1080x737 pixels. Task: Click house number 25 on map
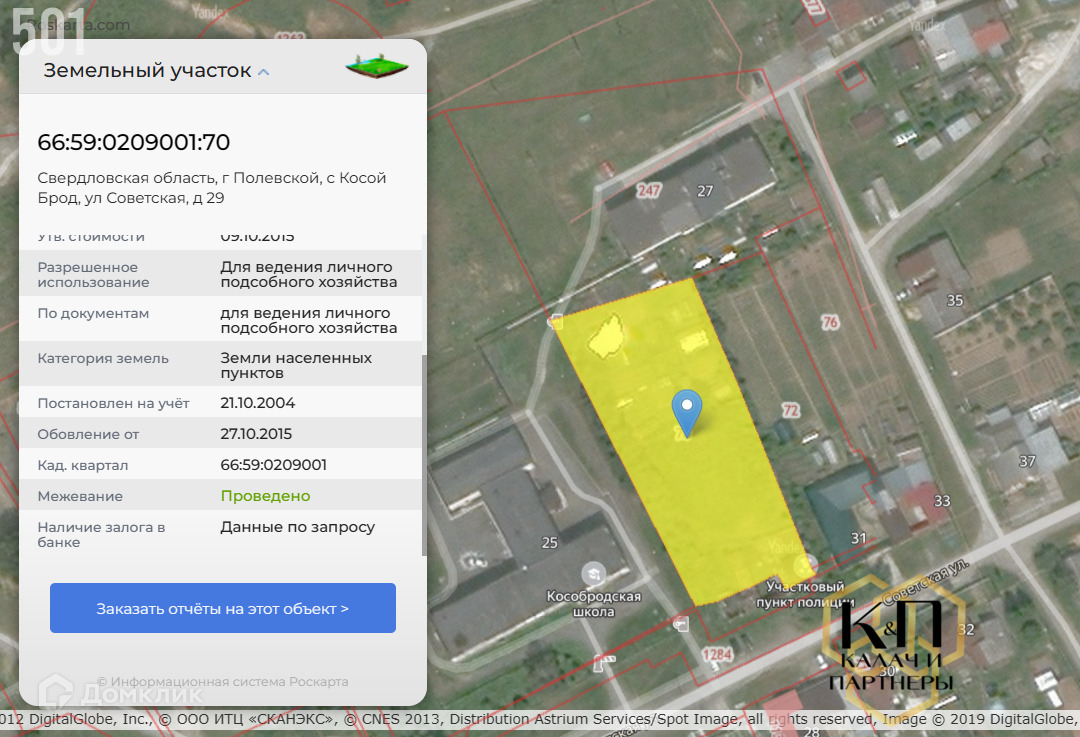(550, 543)
